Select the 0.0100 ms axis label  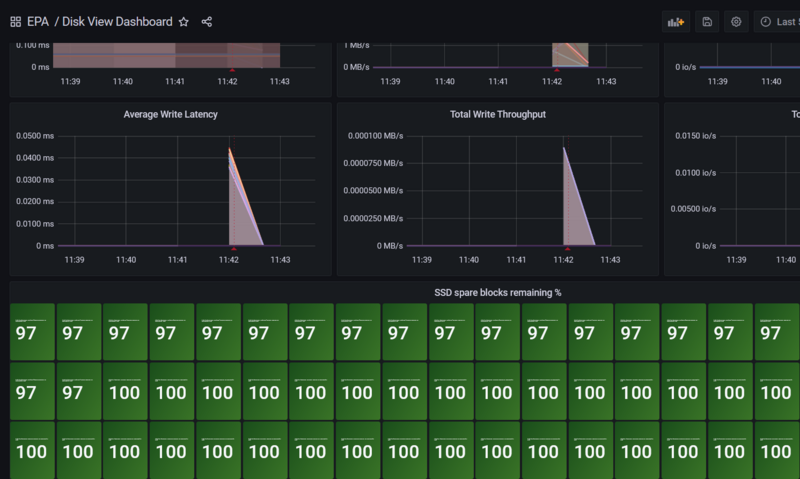pos(35,223)
